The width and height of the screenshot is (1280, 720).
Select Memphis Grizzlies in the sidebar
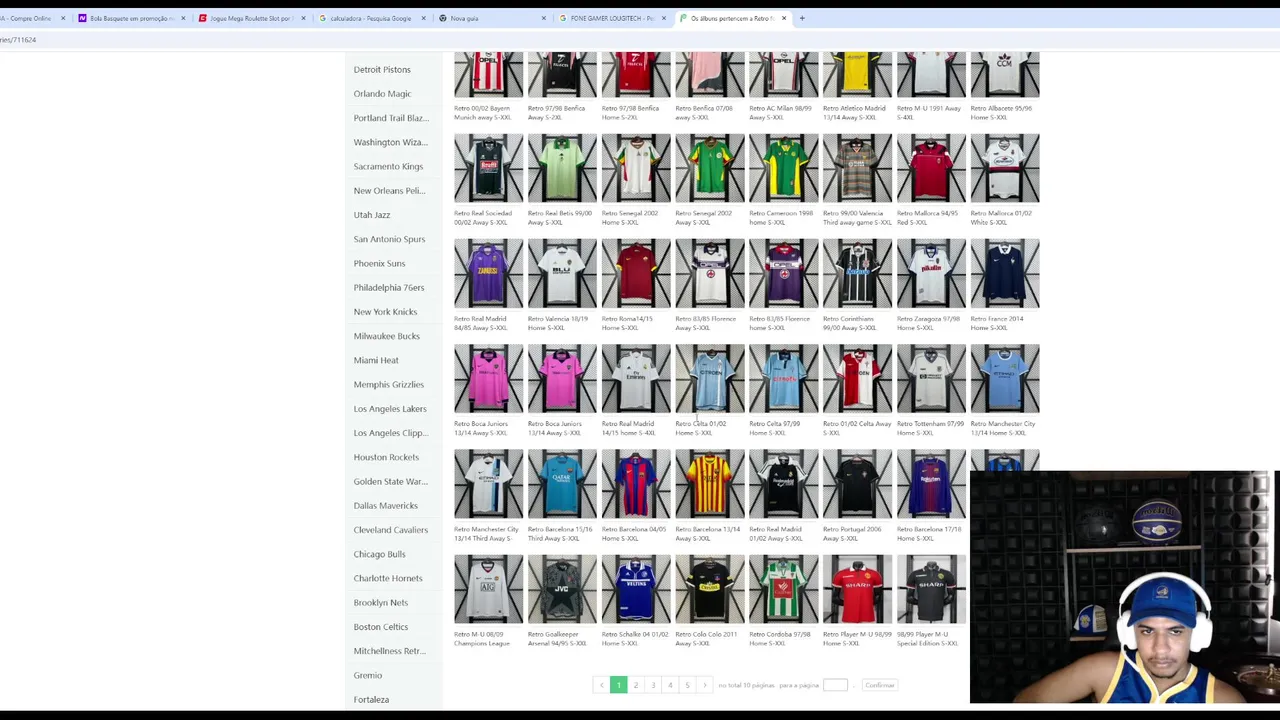coord(388,385)
